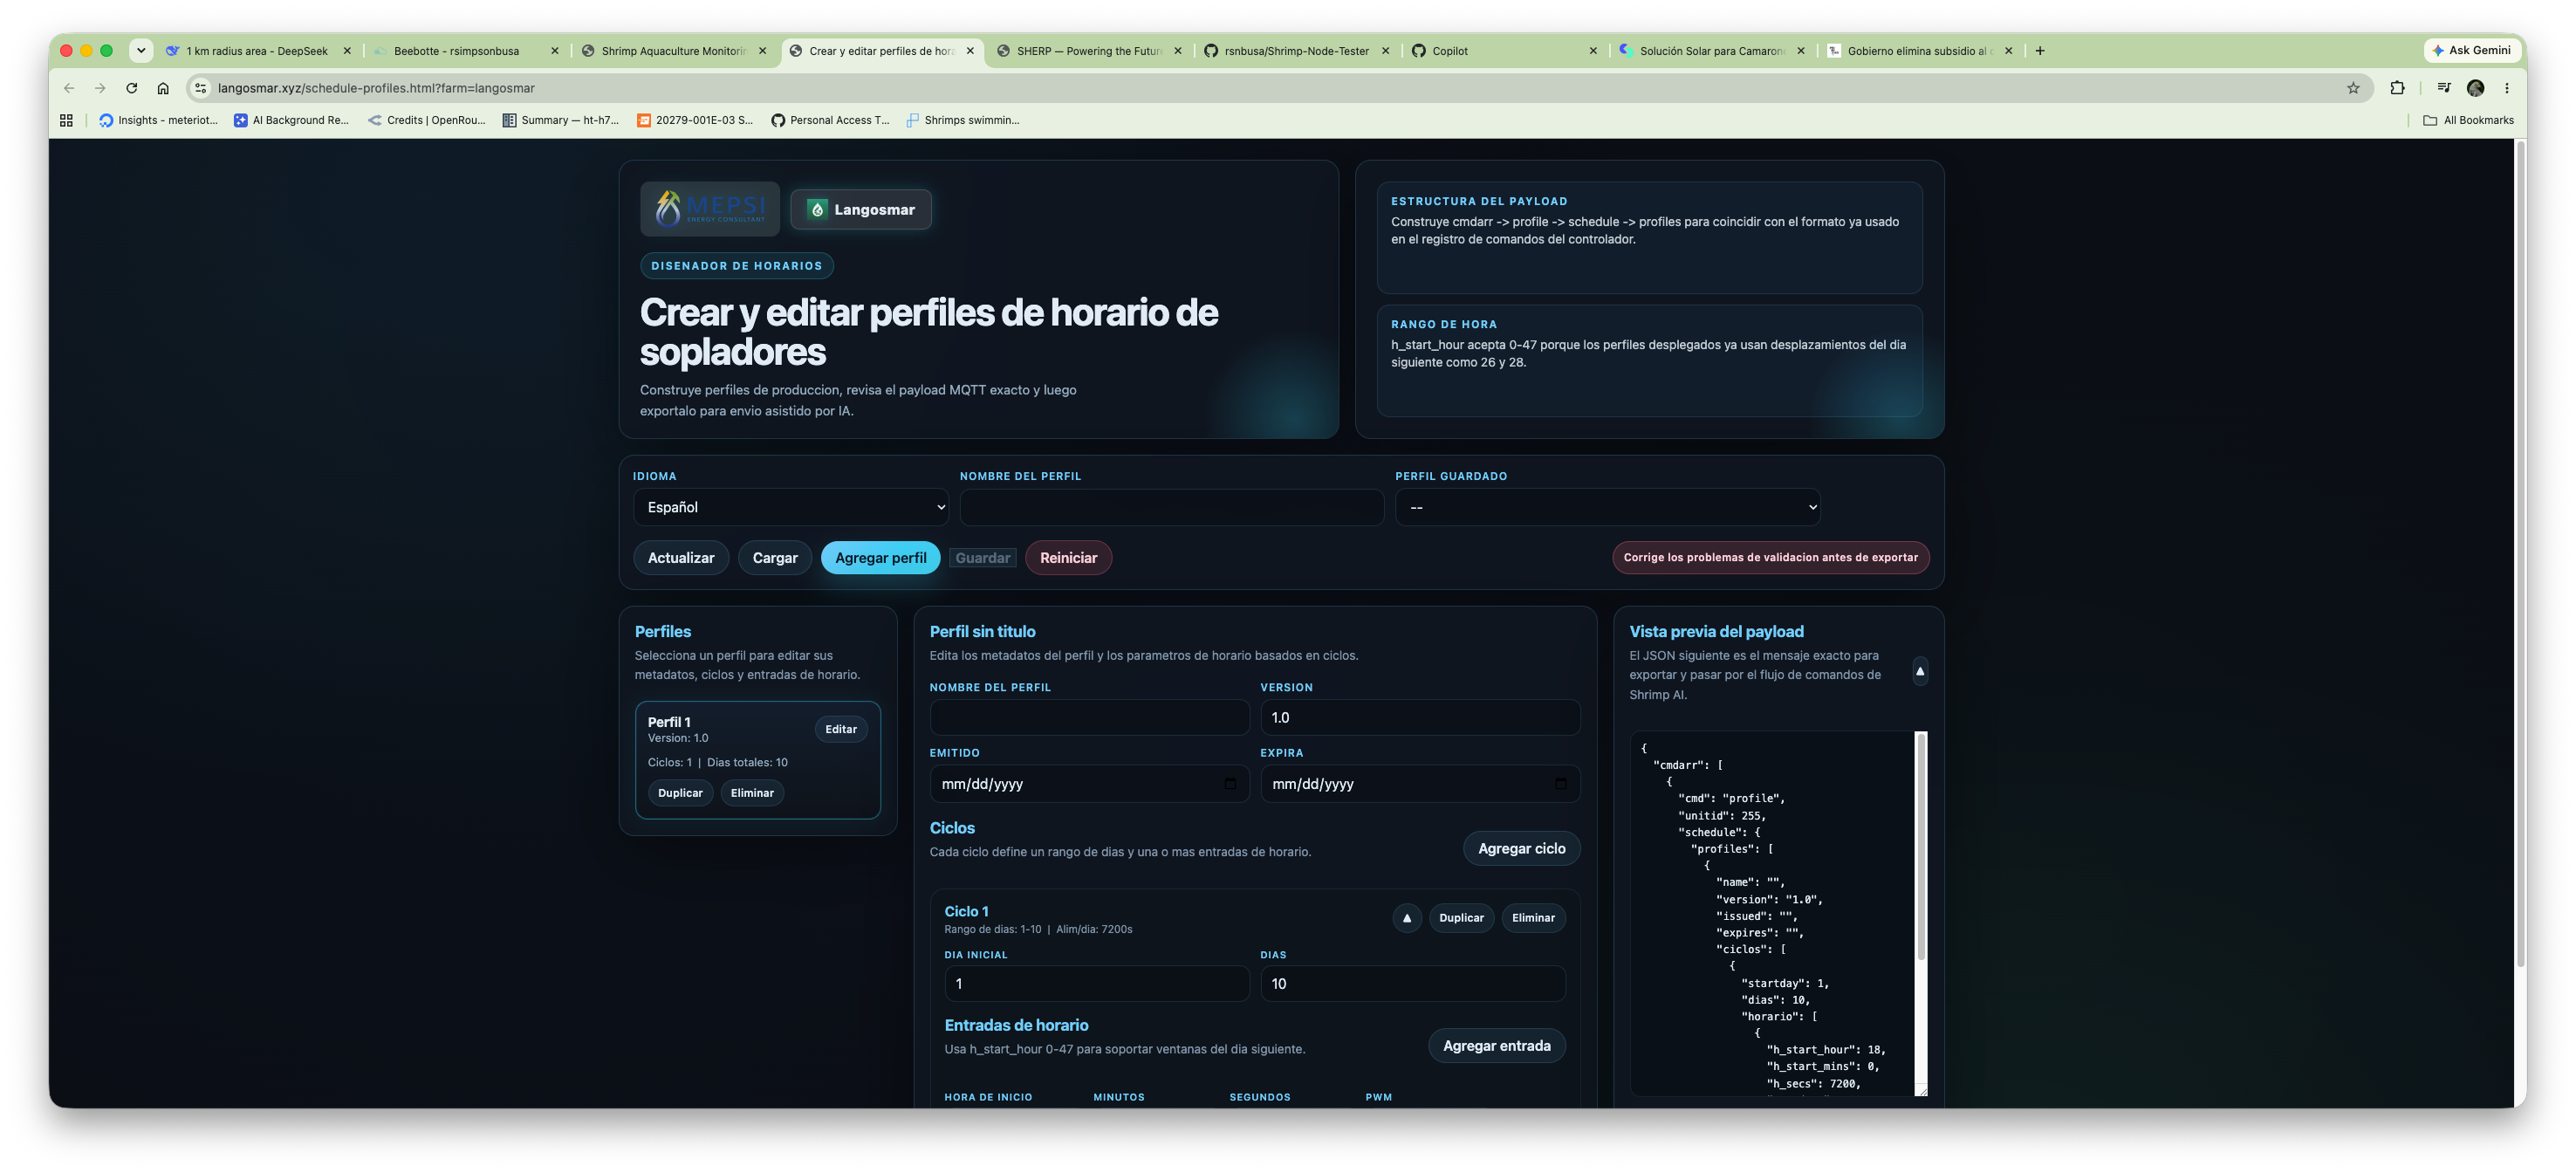Collapse the payload preview panel arrow
The image size is (2576, 1173).
point(1920,671)
